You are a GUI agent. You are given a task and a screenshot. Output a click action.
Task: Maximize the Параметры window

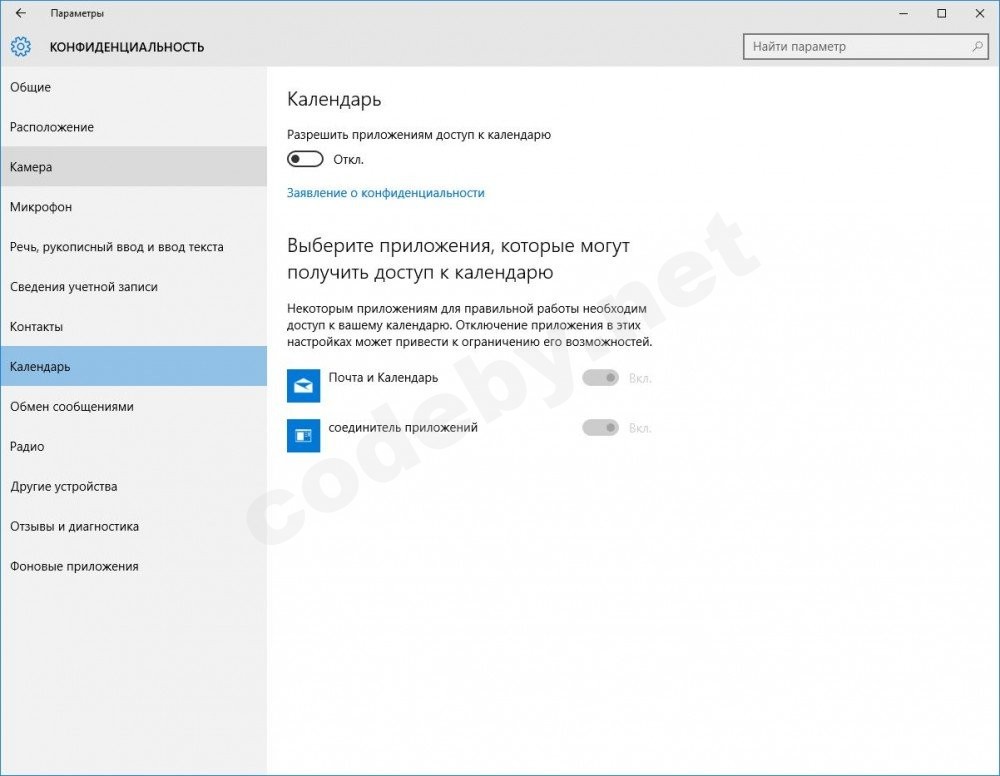click(x=941, y=13)
